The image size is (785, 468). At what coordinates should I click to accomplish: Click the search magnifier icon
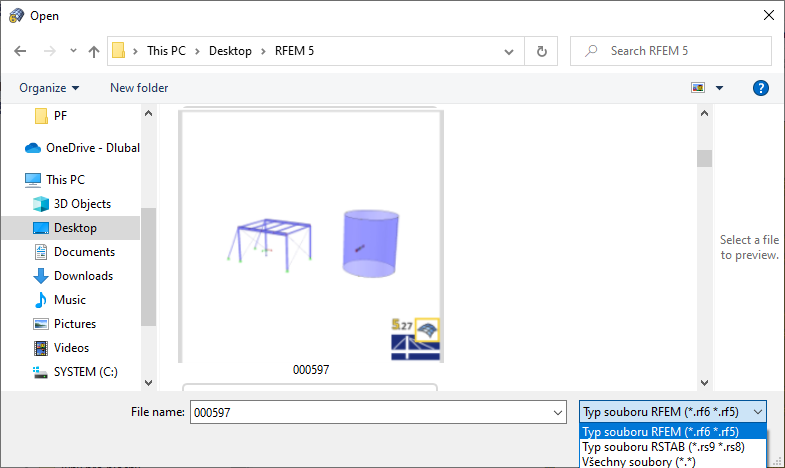coord(591,51)
